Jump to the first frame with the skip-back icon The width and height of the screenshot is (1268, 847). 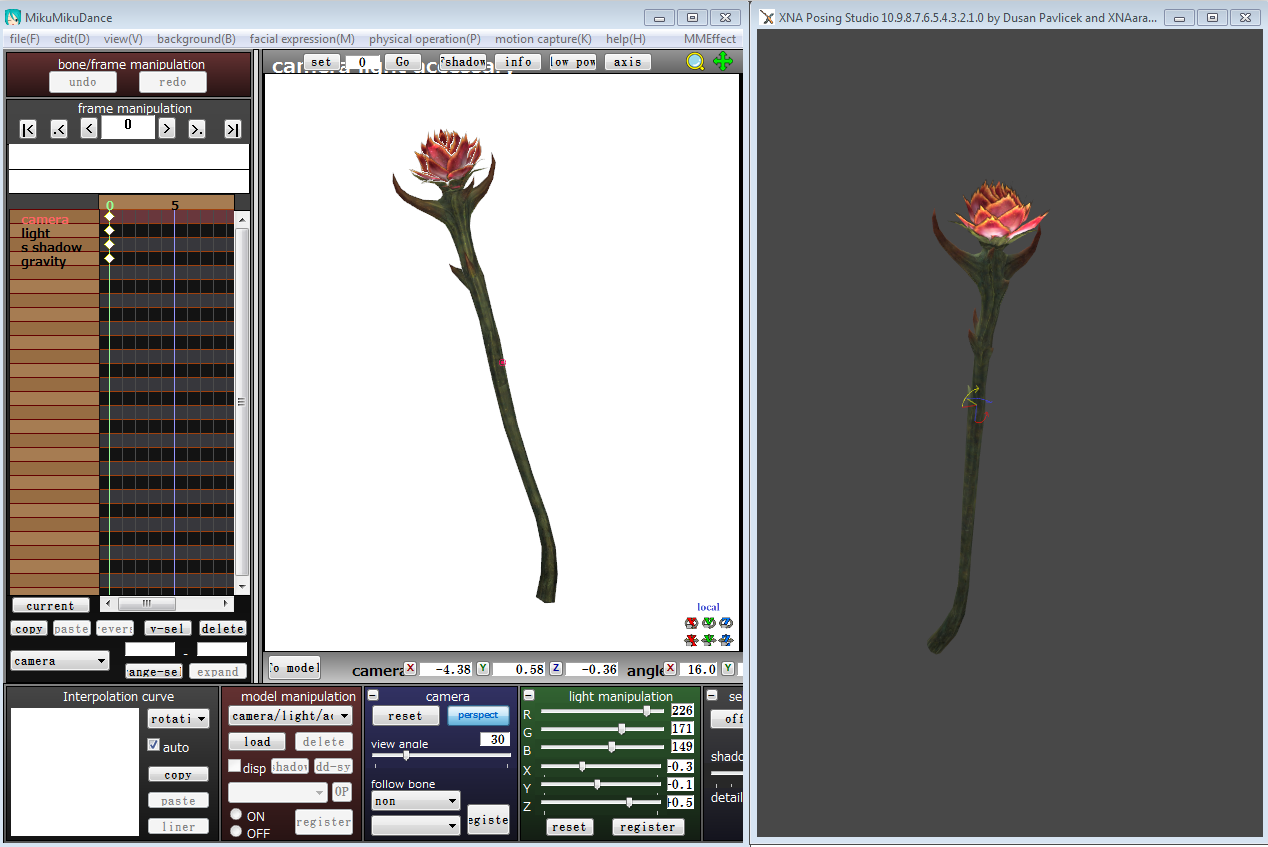coord(28,128)
